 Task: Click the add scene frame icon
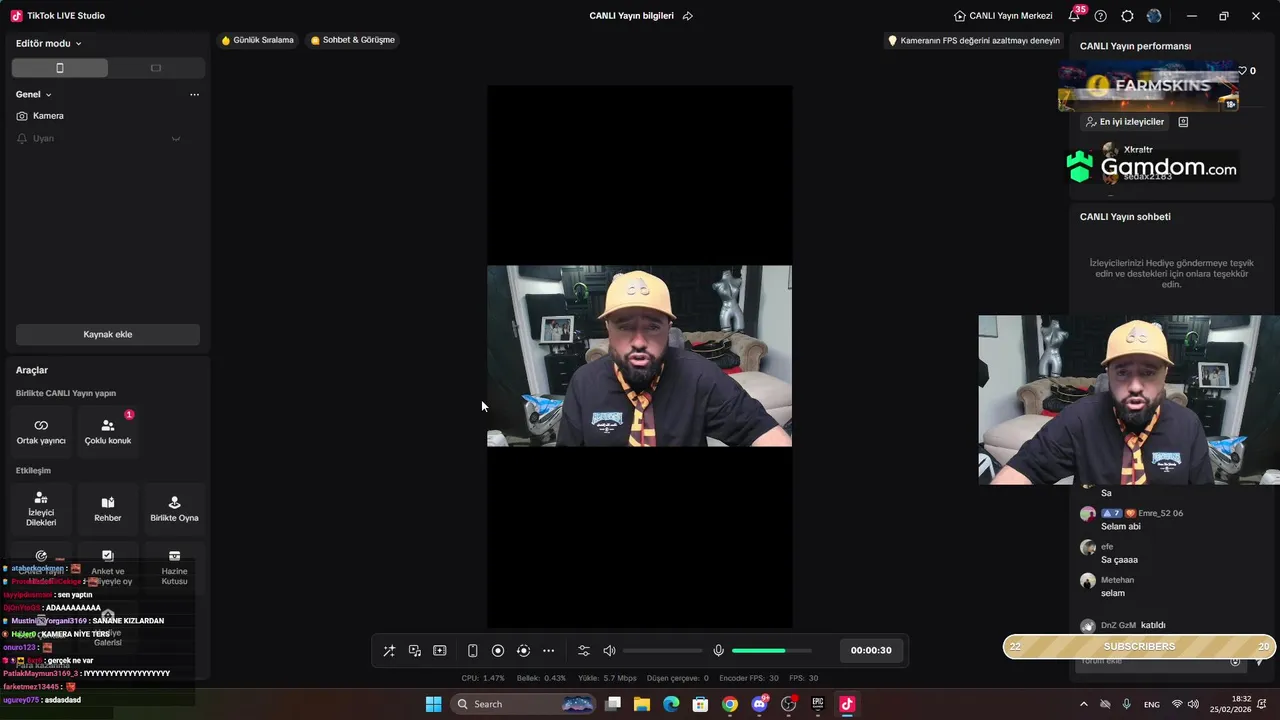(x=440, y=651)
